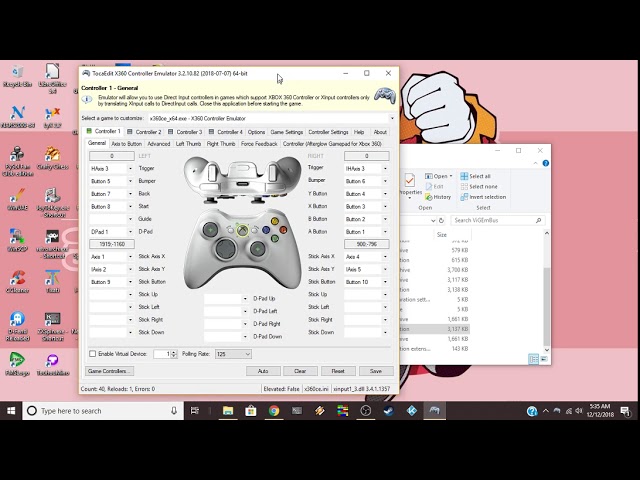The height and width of the screenshot is (480, 640).
Task: Open the Recycle Bin desktop icon
Action: pyautogui.click(x=17, y=74)
